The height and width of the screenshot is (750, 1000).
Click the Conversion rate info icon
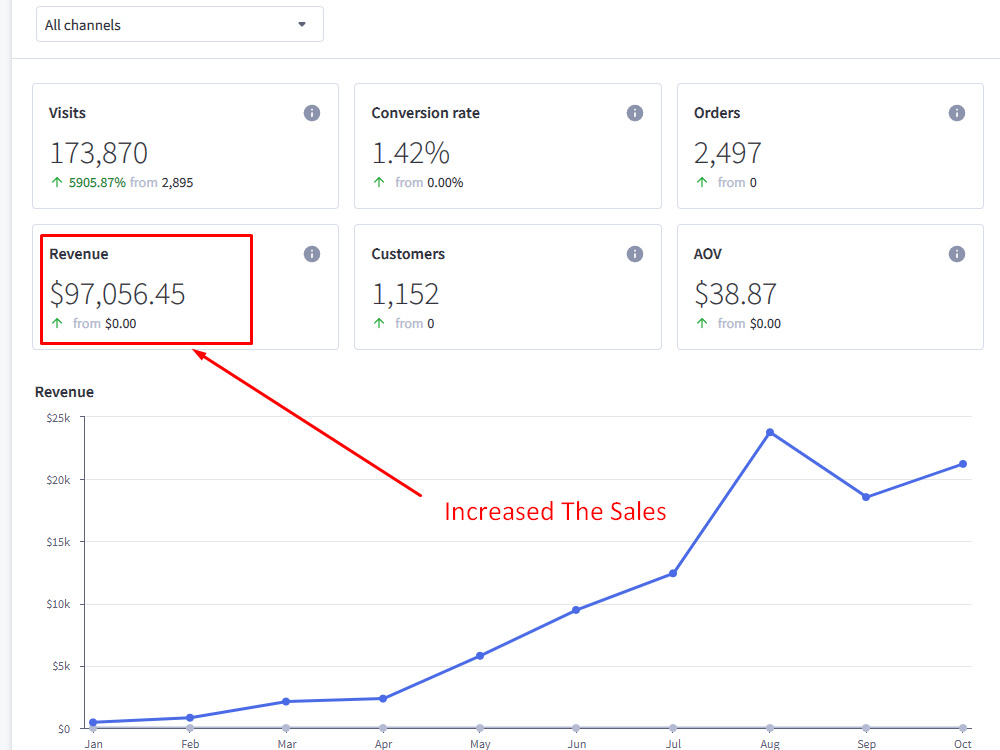click(635, 113)
